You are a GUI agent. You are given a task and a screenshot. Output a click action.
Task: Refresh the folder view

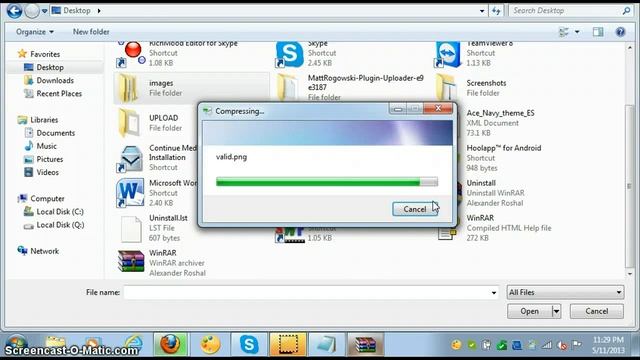tap(496, 11)
